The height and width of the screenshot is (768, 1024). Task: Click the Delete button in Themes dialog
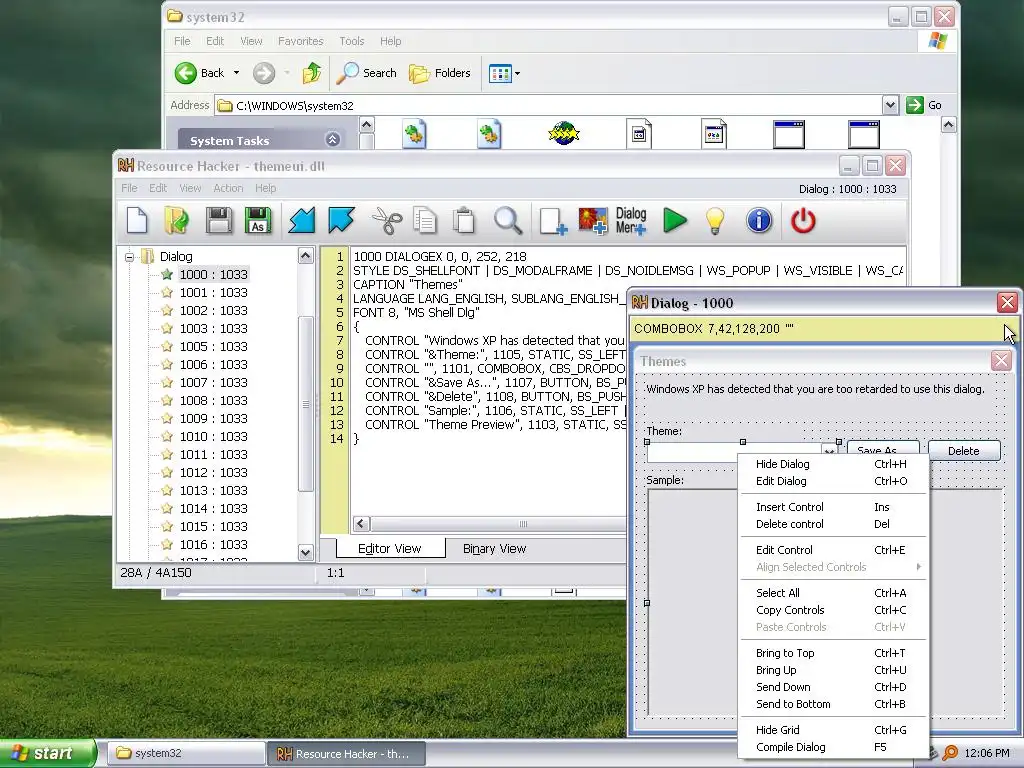[964, 451]
